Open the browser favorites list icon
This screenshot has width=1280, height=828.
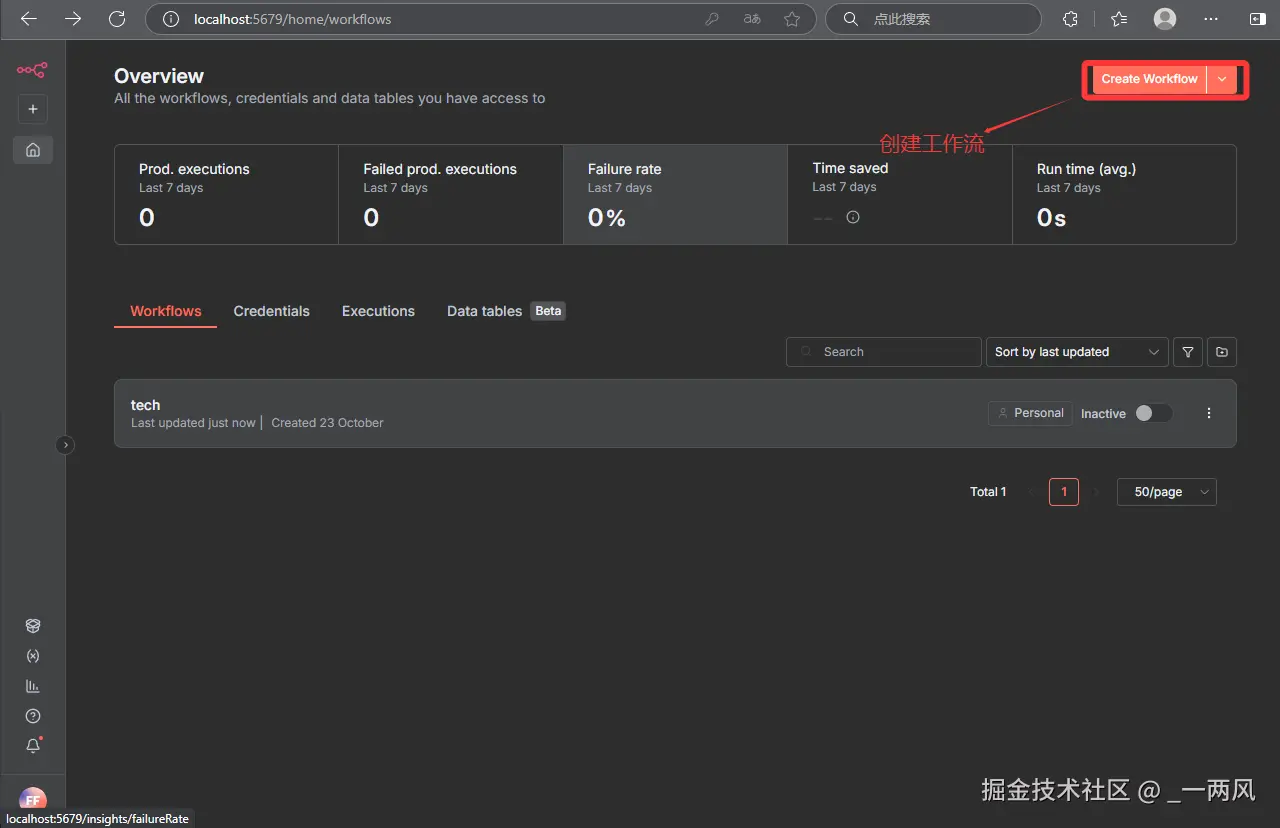[1119, 19]
